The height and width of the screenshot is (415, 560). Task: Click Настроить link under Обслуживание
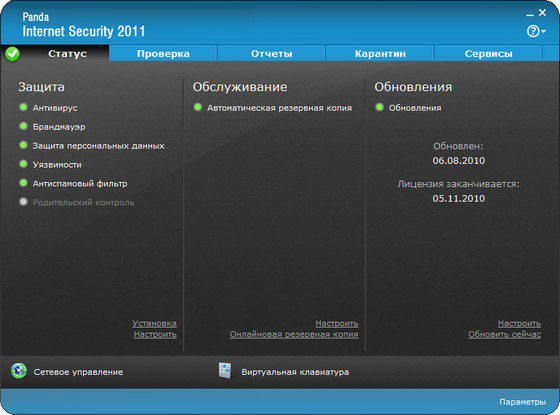[x=337, y=323]
